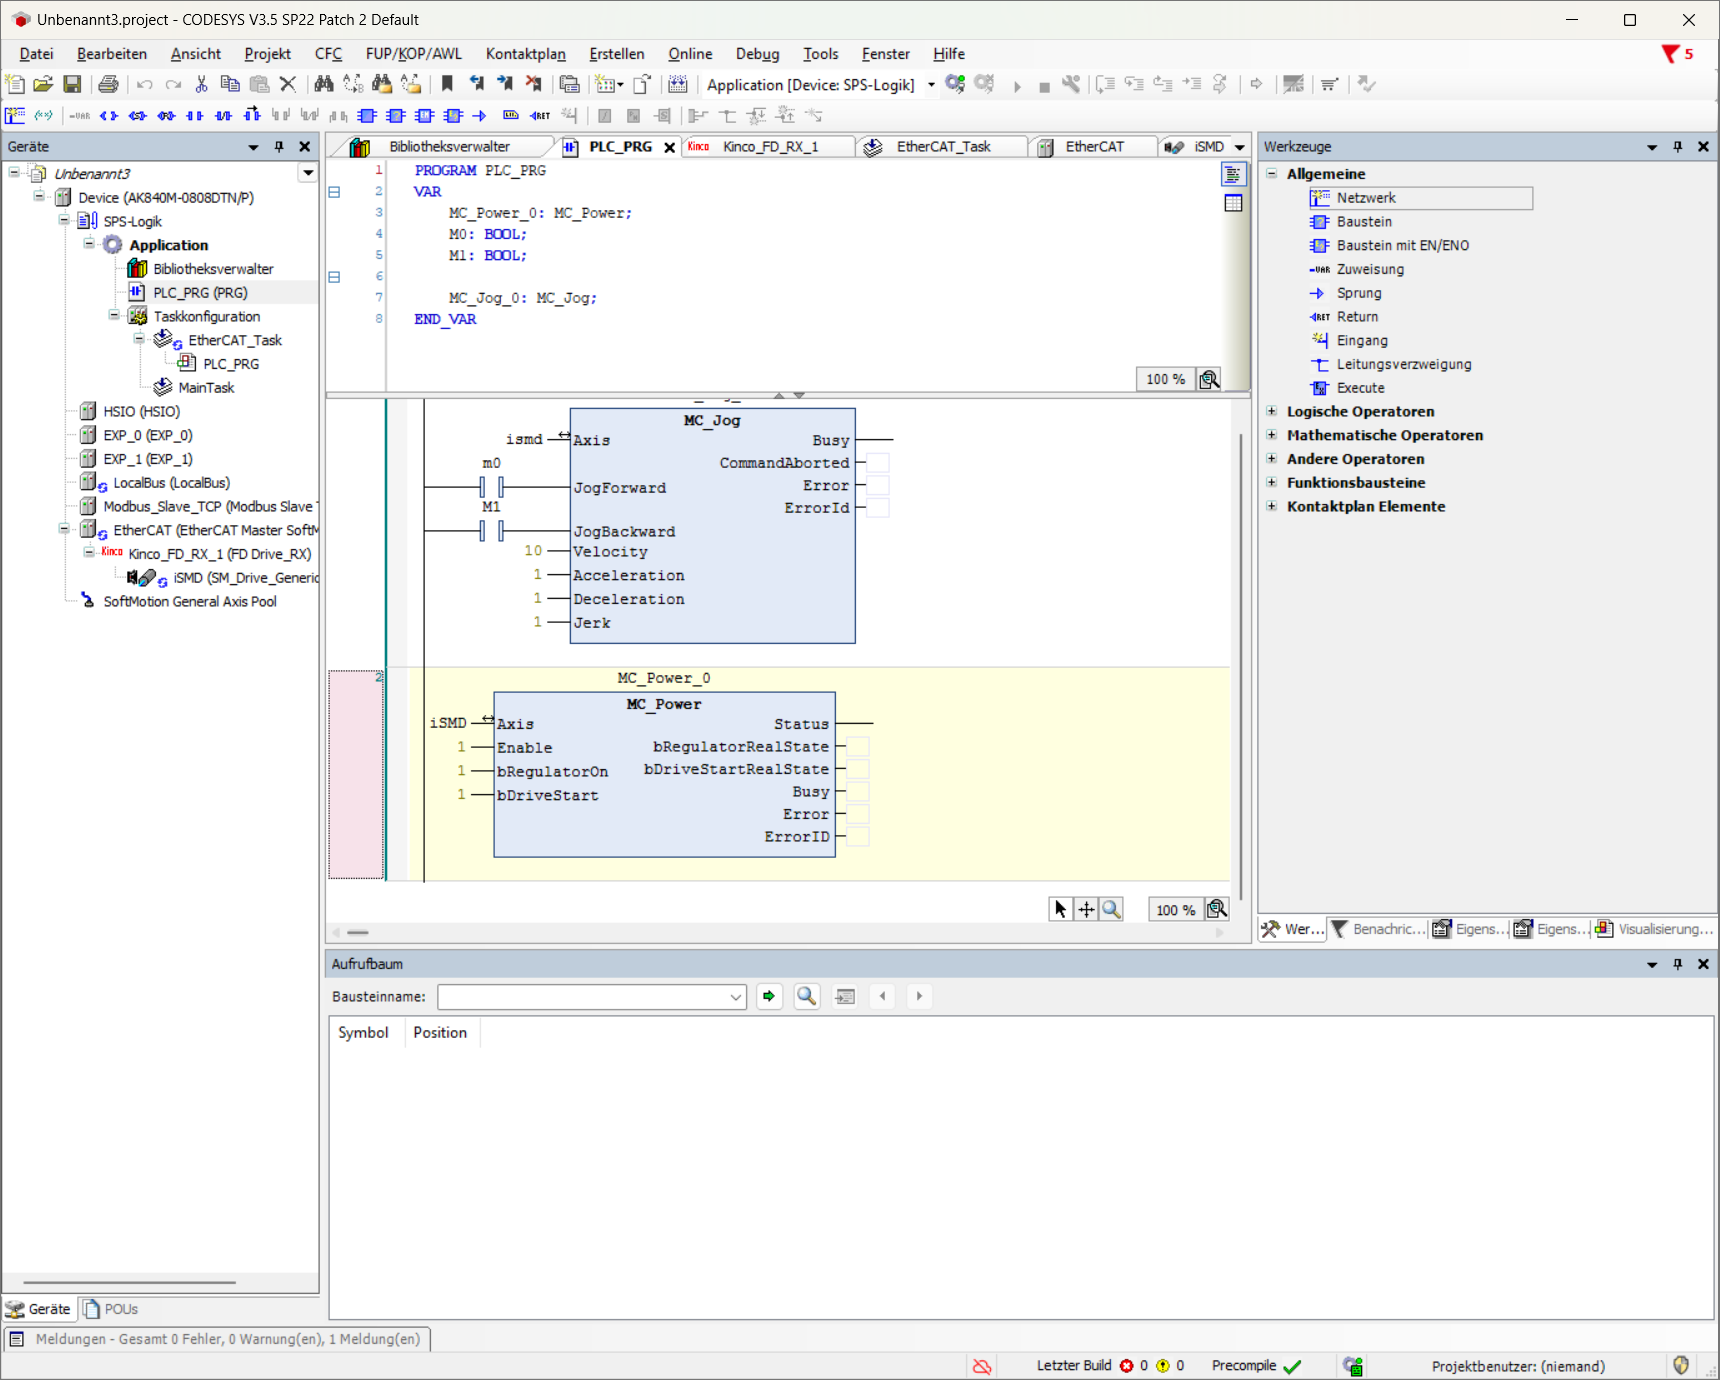Switch to POUs view tab

tap(111, 1309)
